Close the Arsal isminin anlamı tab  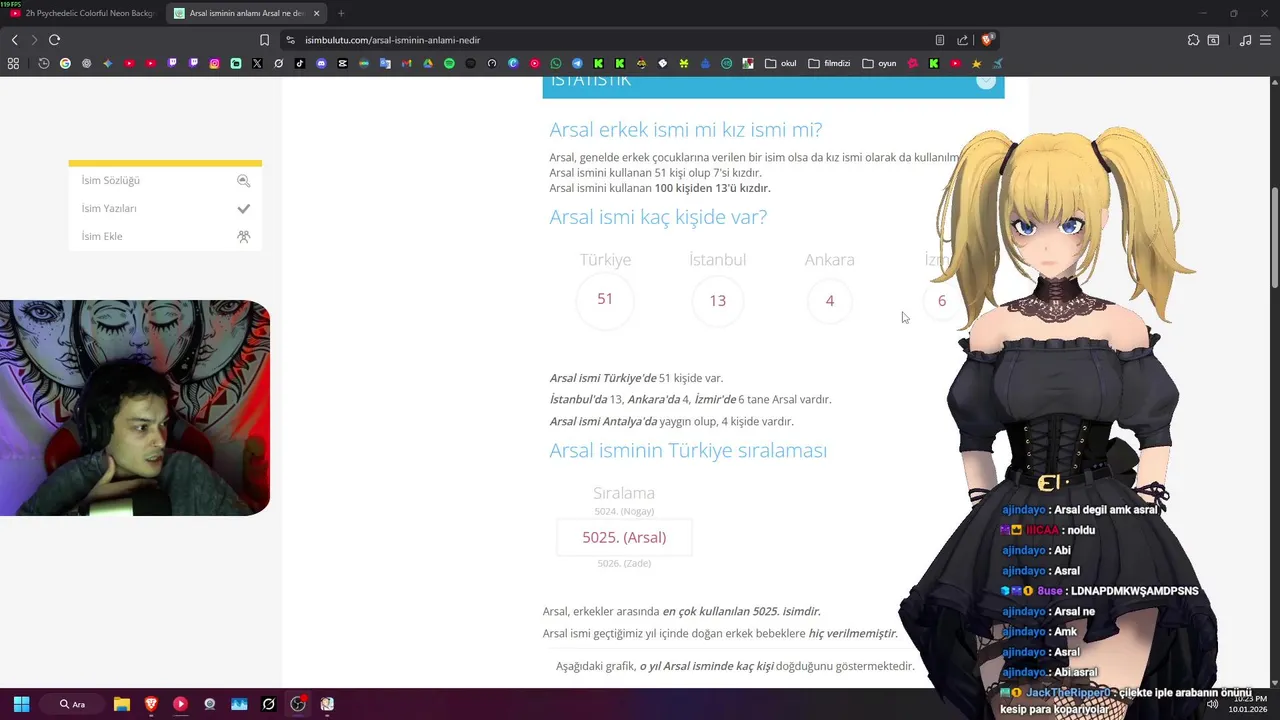(317, 13)
